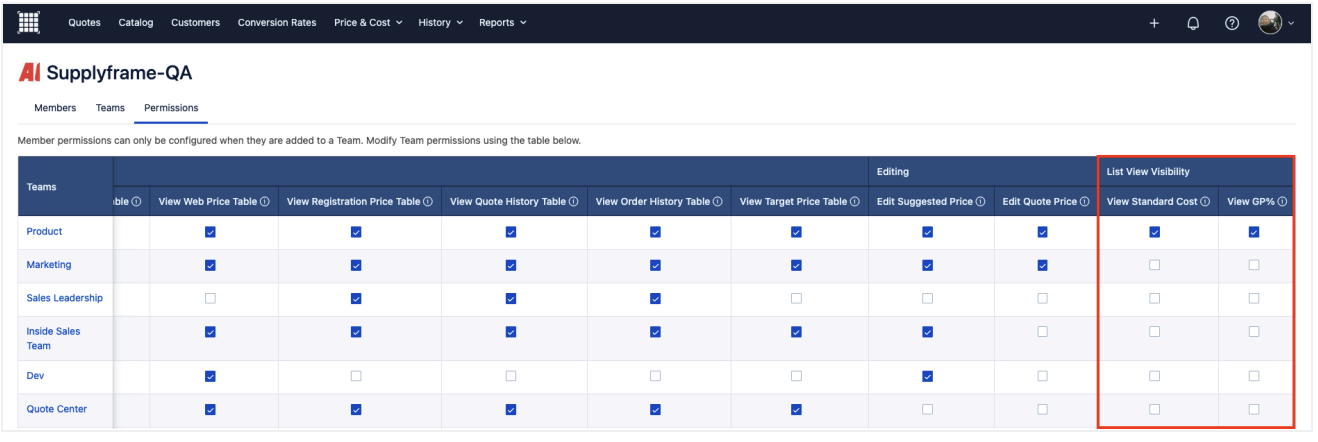The image size is (1318, 442).
Task: Click info icon beside View Order History Table
Action: (x=718, y=202)
